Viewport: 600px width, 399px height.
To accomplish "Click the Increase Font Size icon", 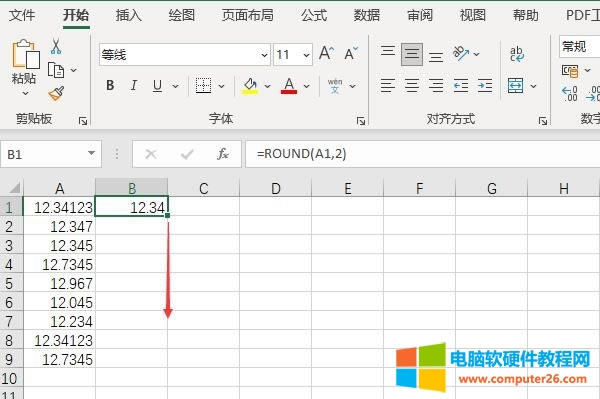I will coord(326,53).
